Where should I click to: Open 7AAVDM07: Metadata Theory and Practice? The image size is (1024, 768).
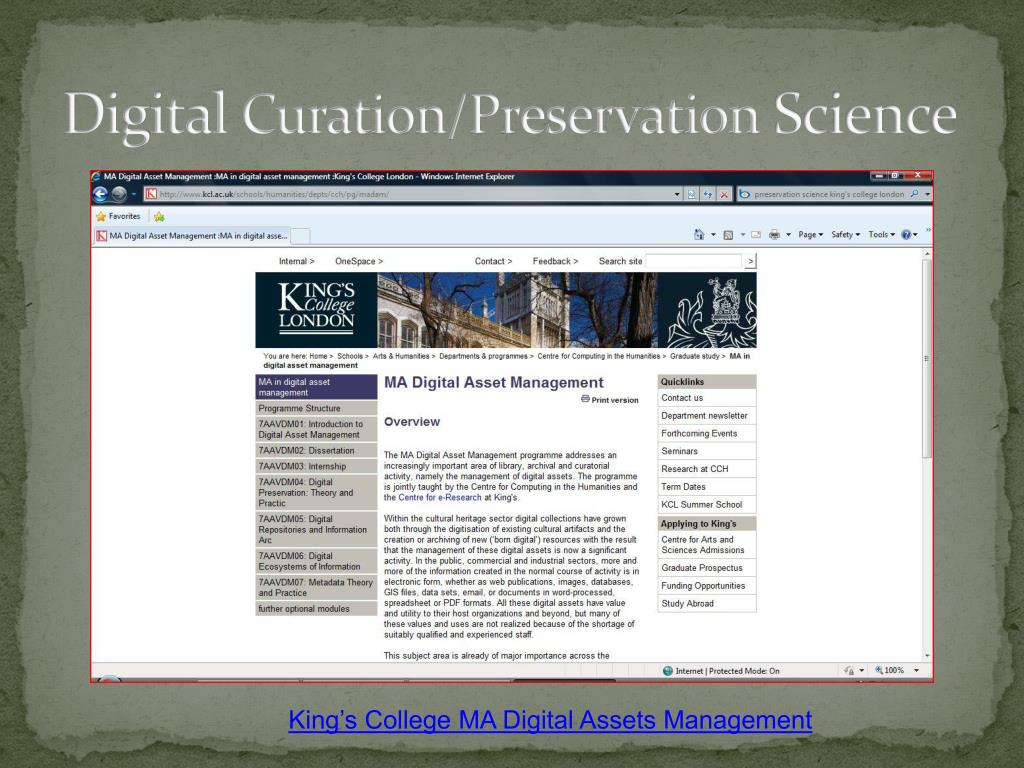(316, 588)
